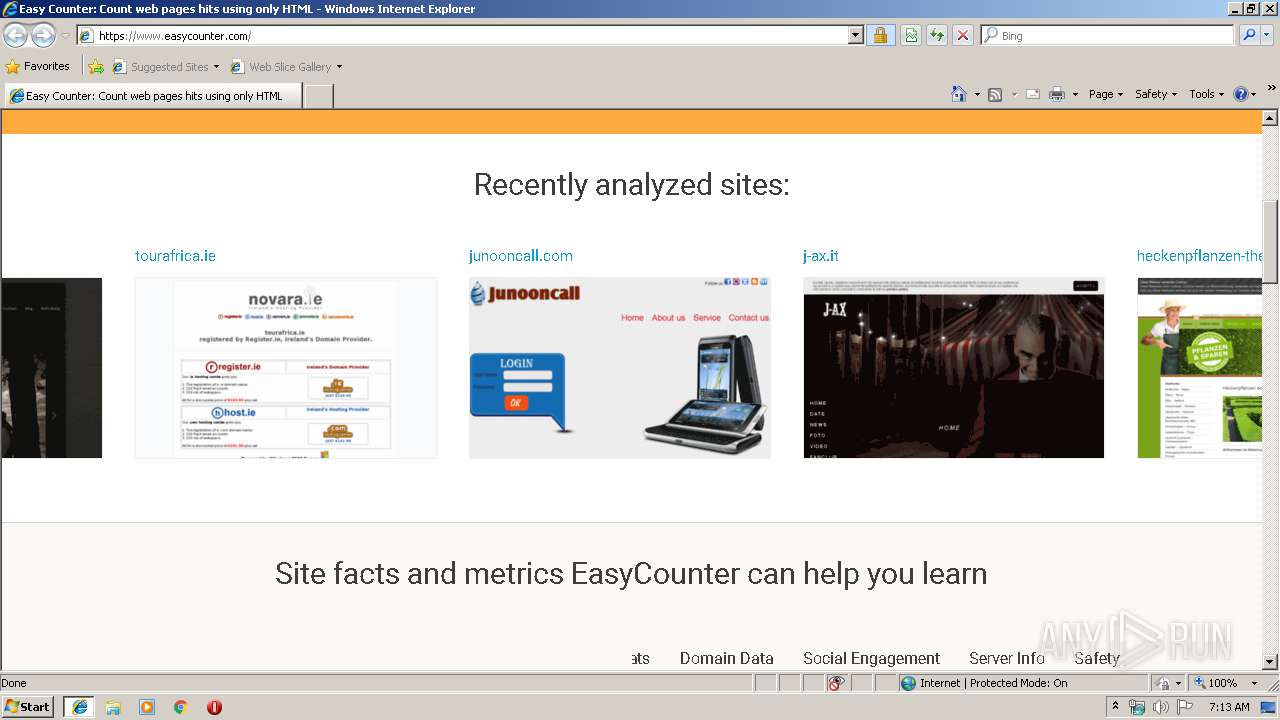Screen dimensions: 1280x720
Task: Click the vertical scrollbar down arrow
Action: 1271,662
